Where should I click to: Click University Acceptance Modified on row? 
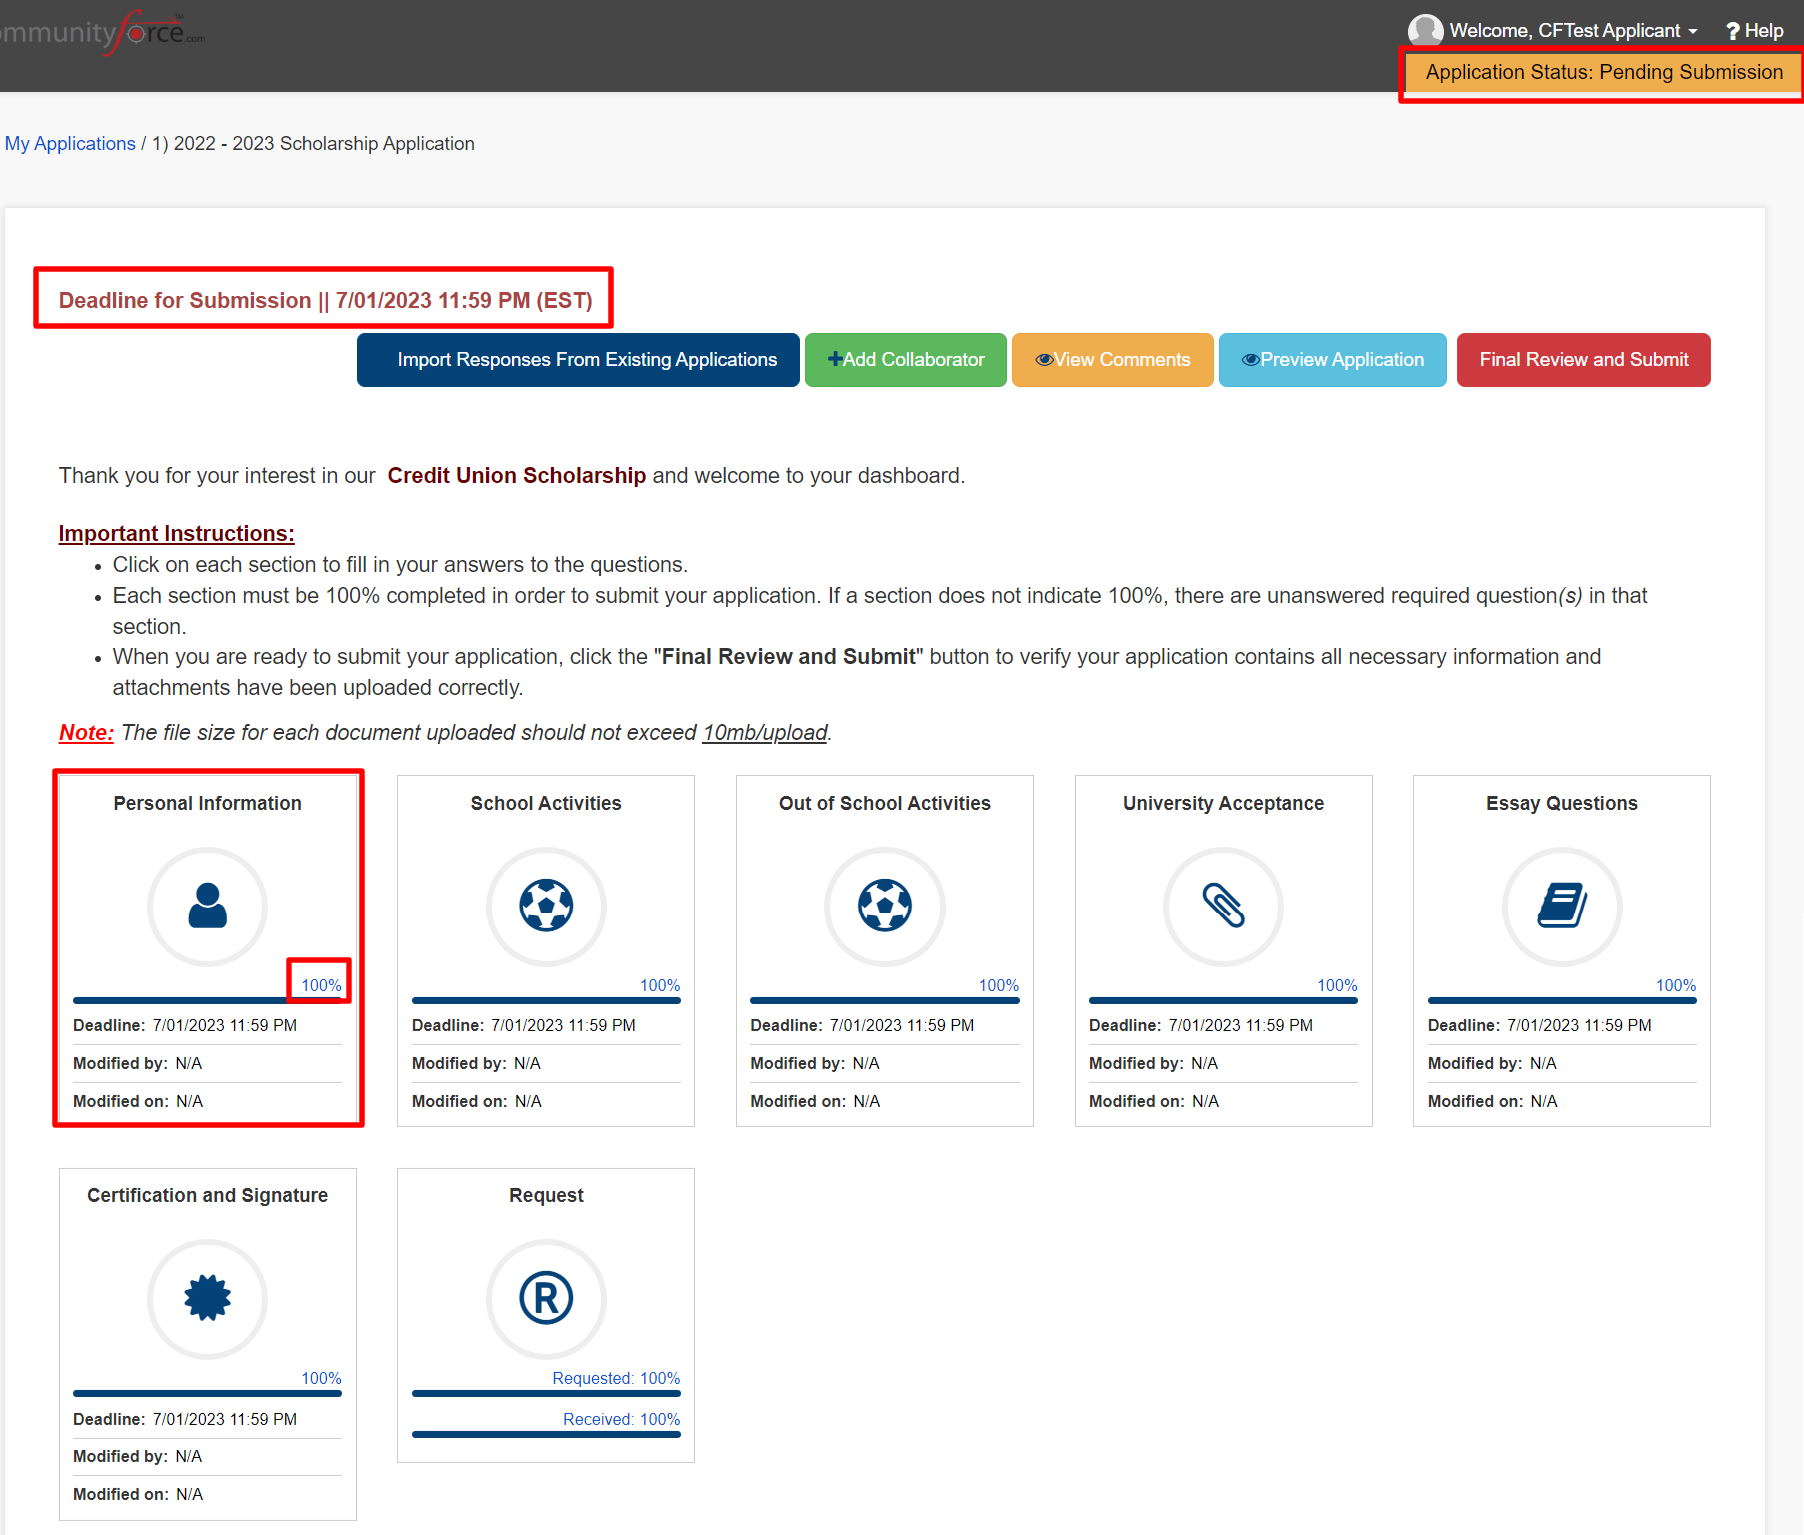[1223, 1101]
